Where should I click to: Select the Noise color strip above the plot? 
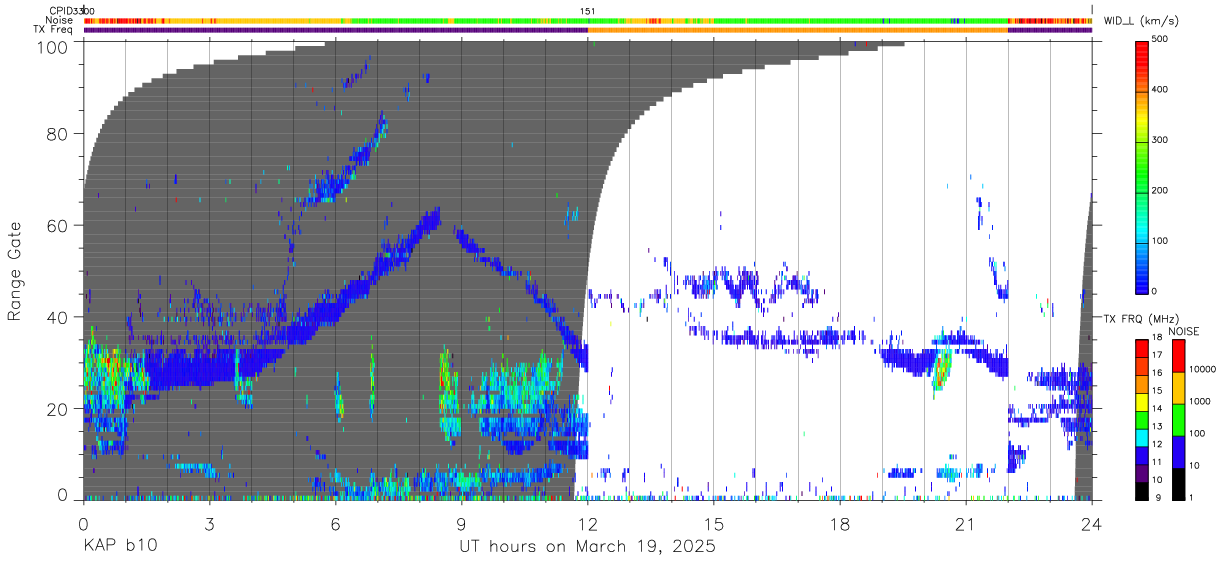pyautogui.click(x=588, y=20)
